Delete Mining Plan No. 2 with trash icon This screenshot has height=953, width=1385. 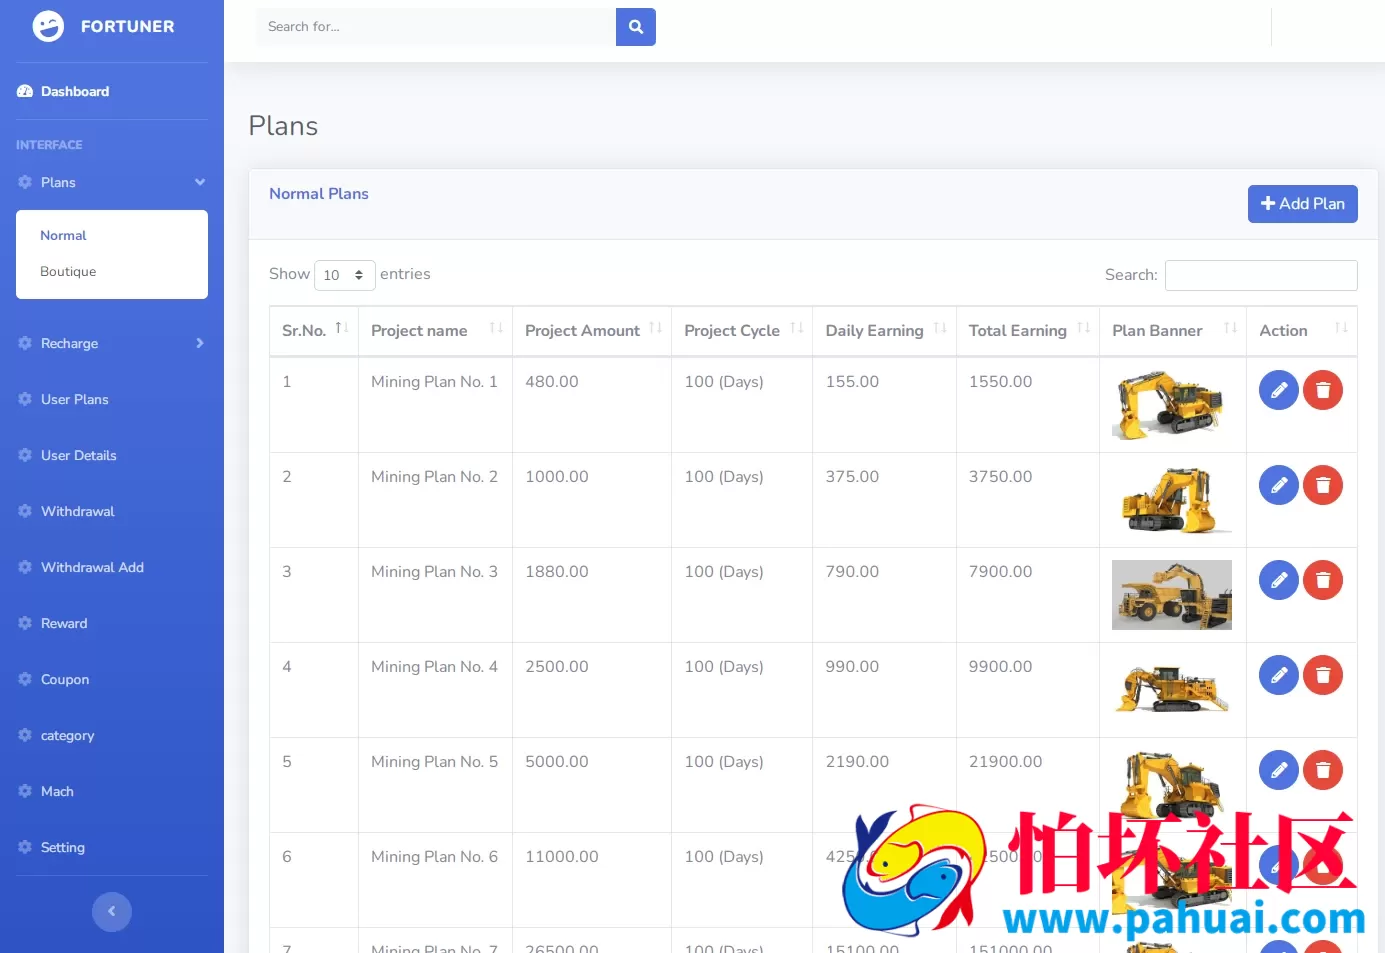1323,485
